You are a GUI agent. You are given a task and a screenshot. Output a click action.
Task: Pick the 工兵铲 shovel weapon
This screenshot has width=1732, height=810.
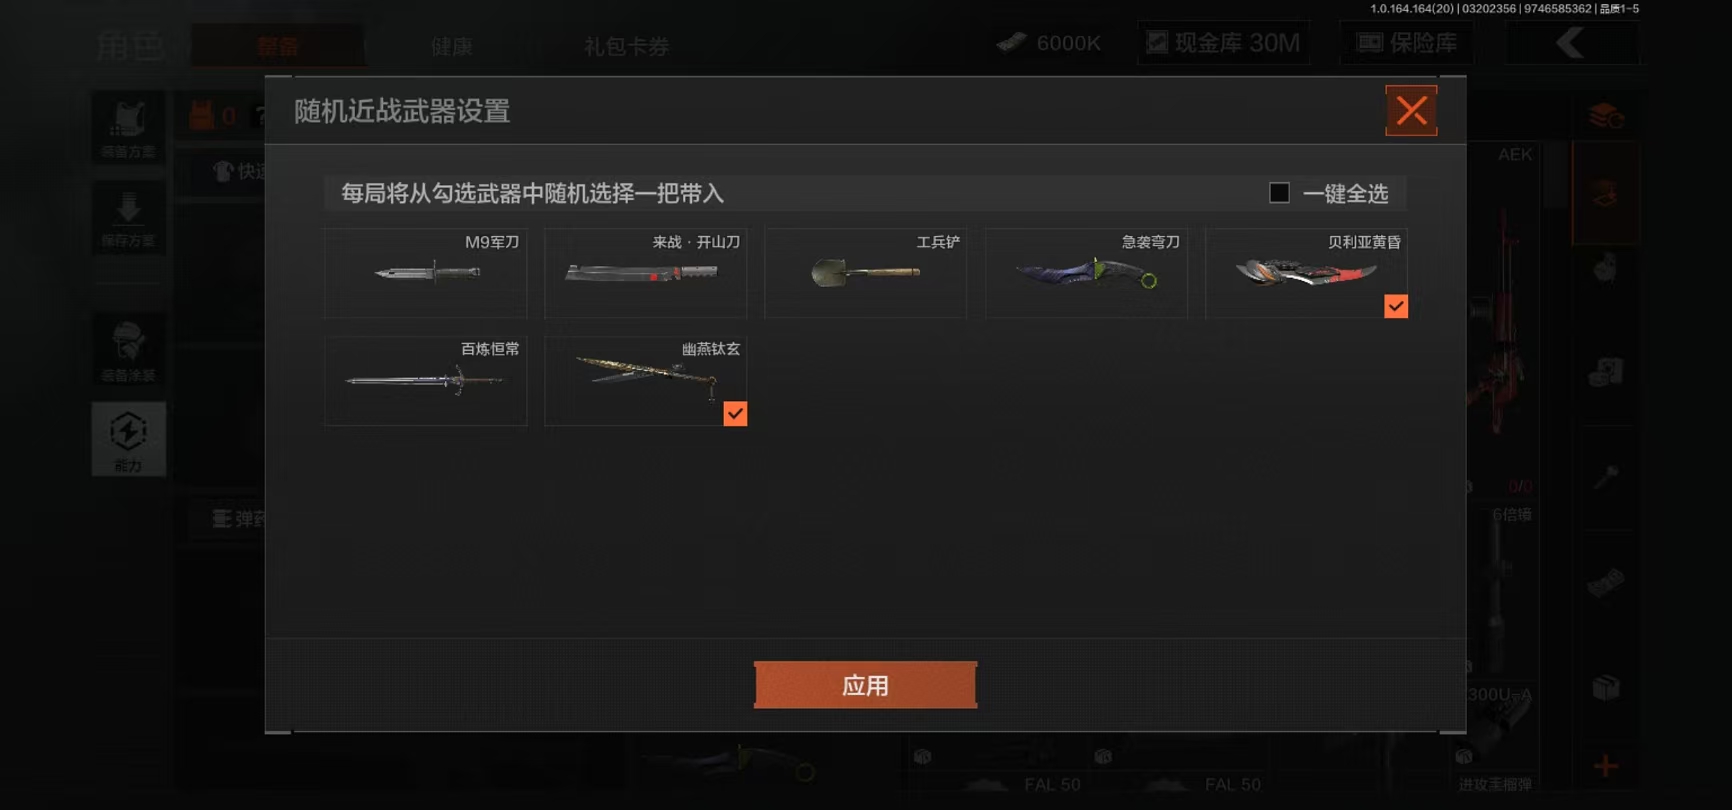pos(866,273)
